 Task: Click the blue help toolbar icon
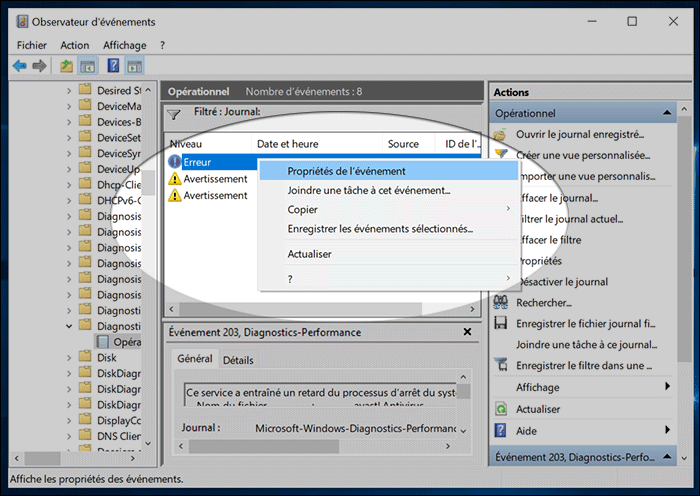click(113, 66)
